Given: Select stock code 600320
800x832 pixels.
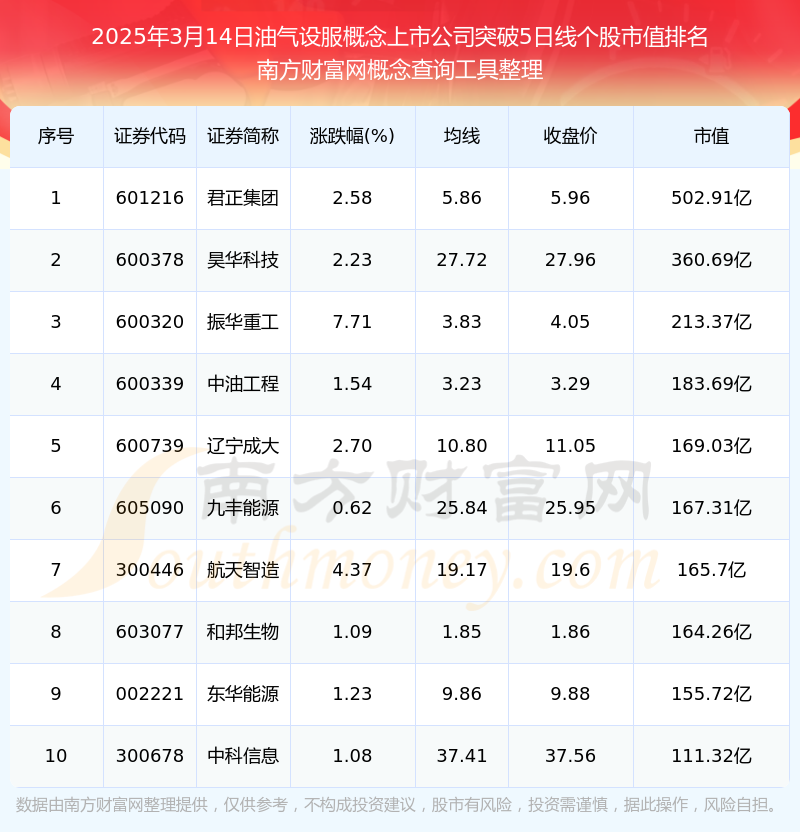Looking at the screenshot, I should (x=150, y=322).
